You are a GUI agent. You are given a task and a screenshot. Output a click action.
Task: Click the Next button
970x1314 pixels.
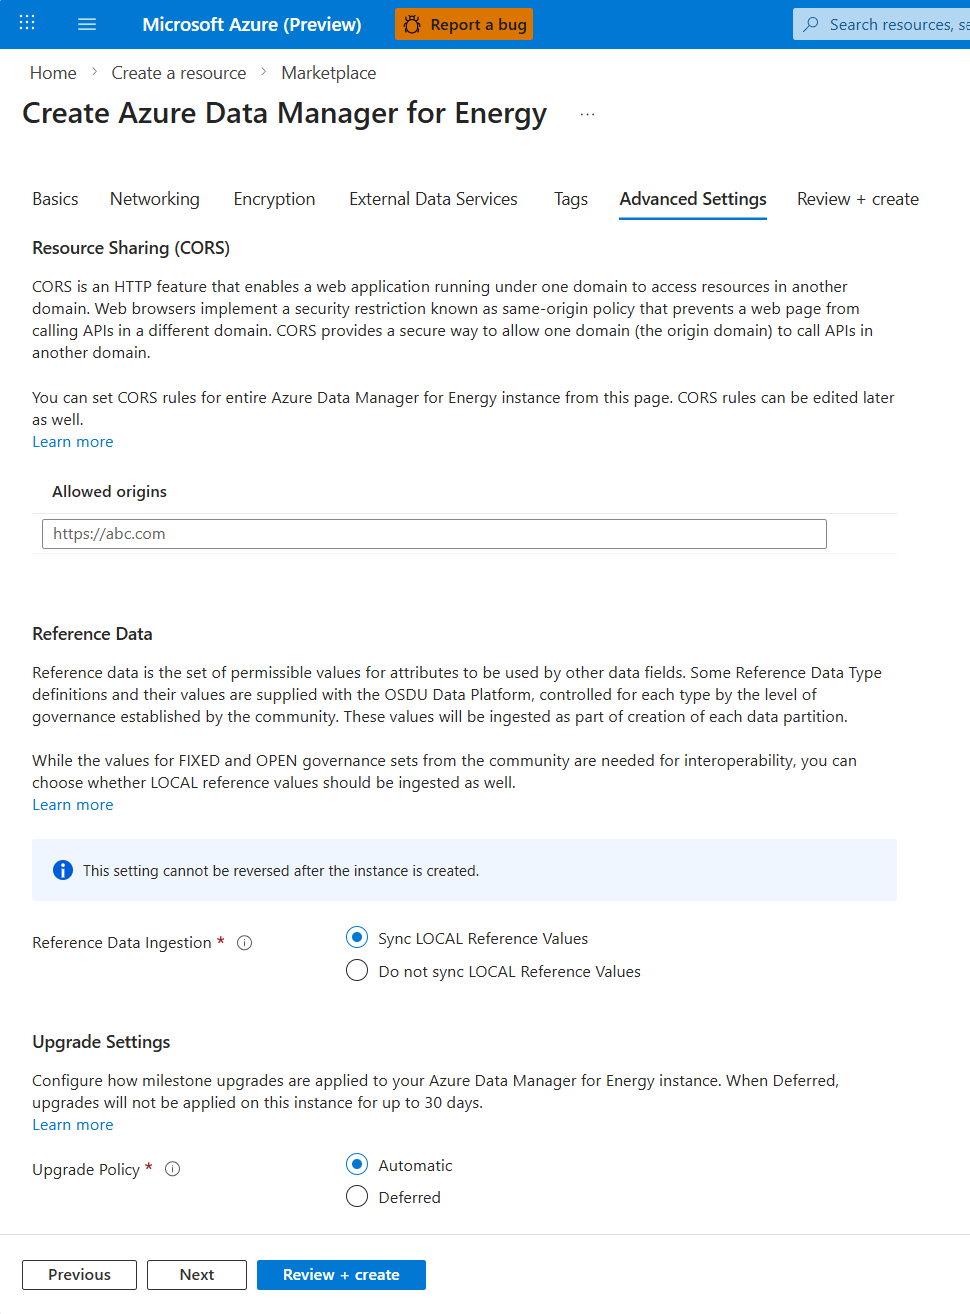coord(197,1275)
